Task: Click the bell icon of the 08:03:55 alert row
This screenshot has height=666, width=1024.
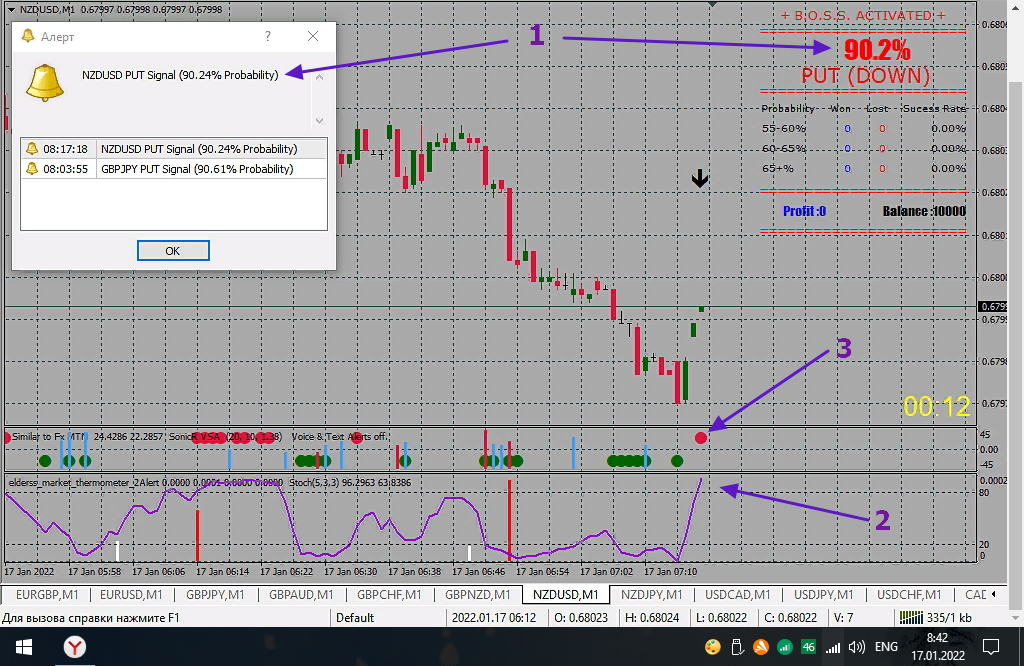Action: click(31, 169)
